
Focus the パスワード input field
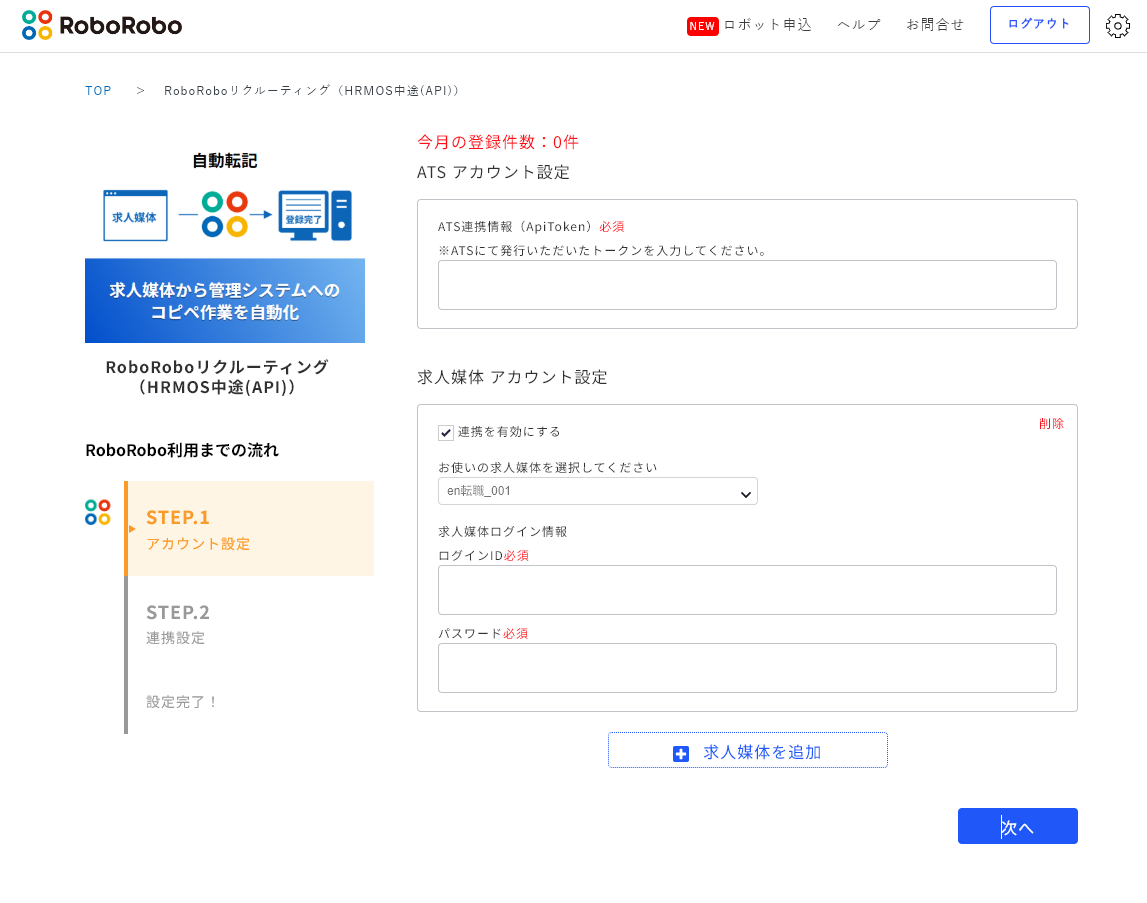747,668
